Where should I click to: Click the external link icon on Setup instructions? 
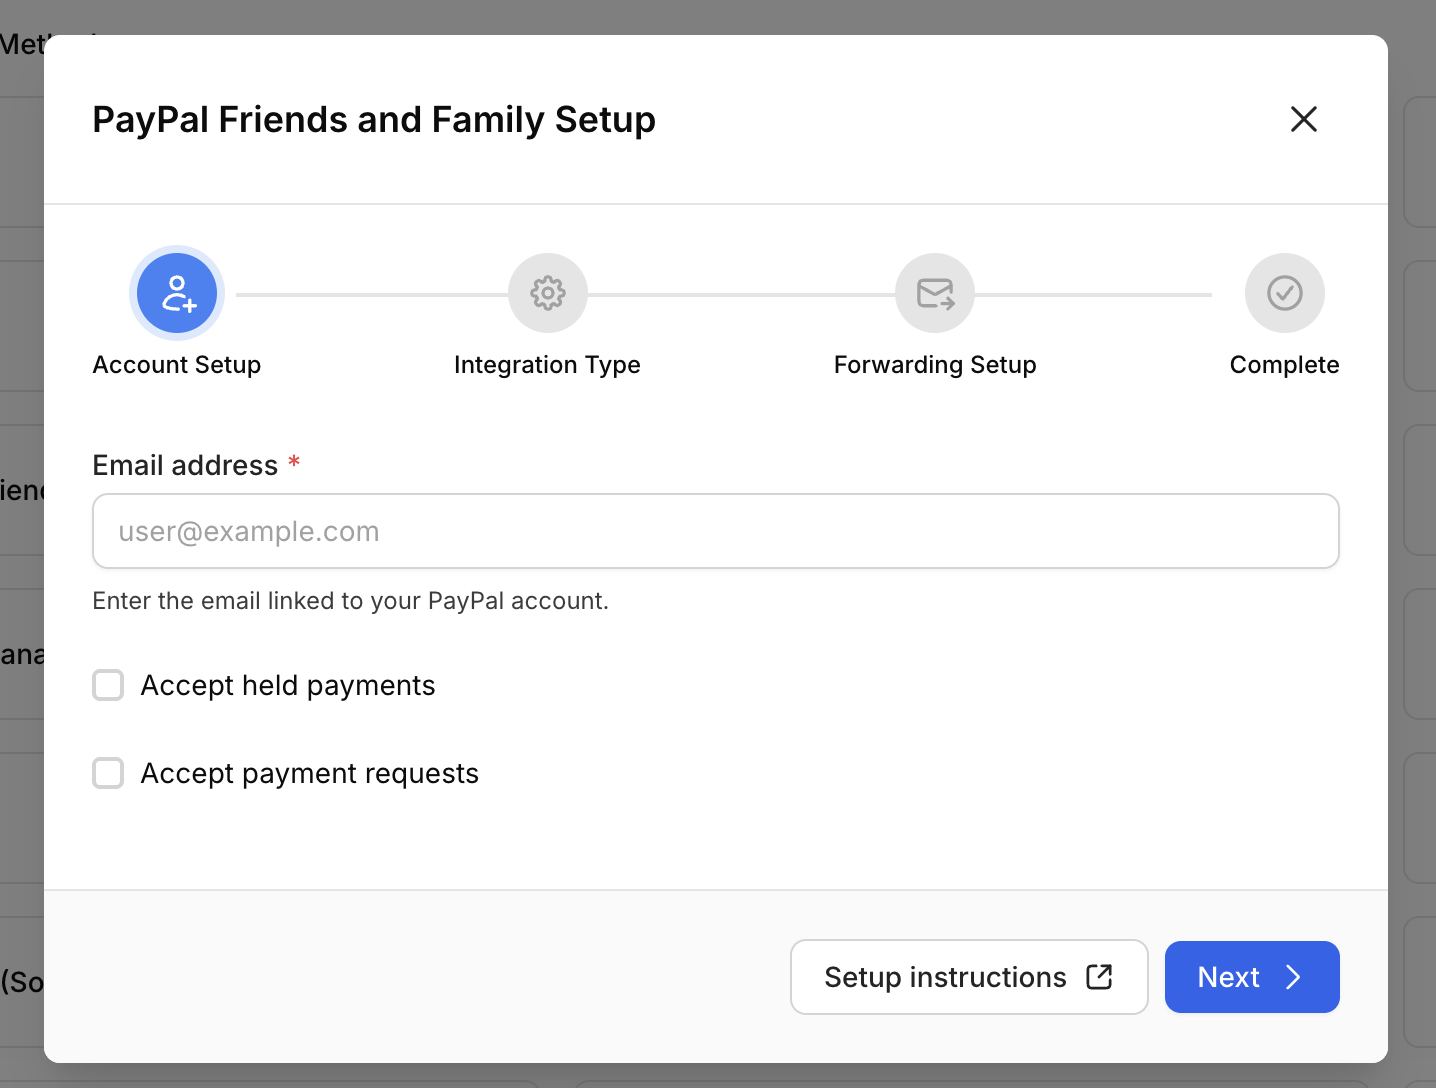1097,977
